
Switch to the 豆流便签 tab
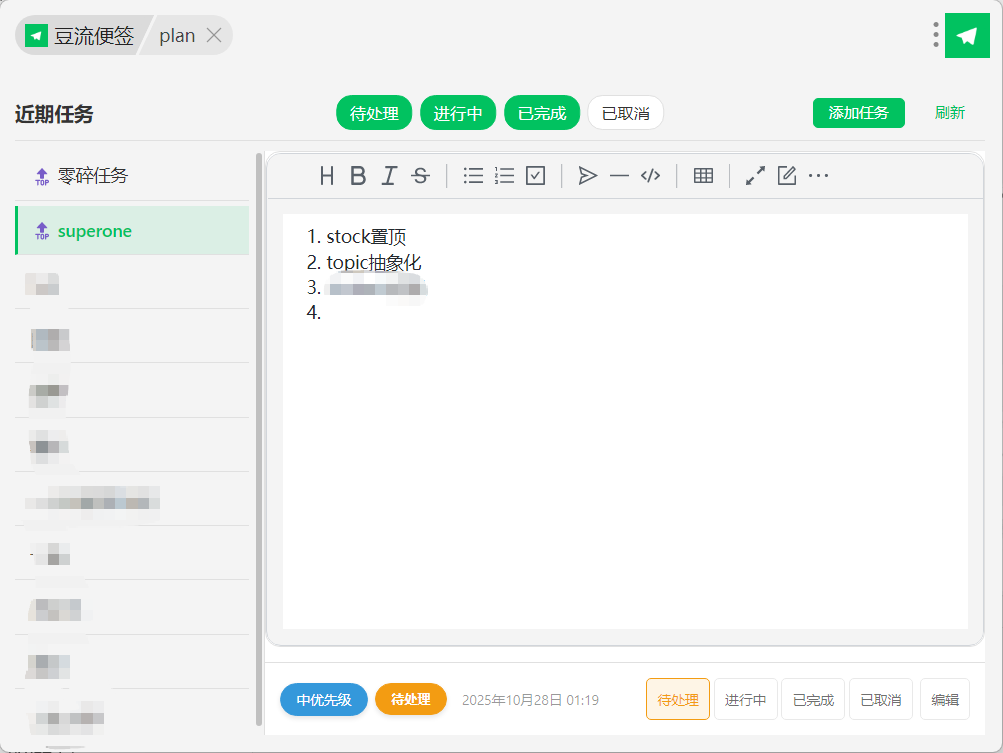[82, 36]
